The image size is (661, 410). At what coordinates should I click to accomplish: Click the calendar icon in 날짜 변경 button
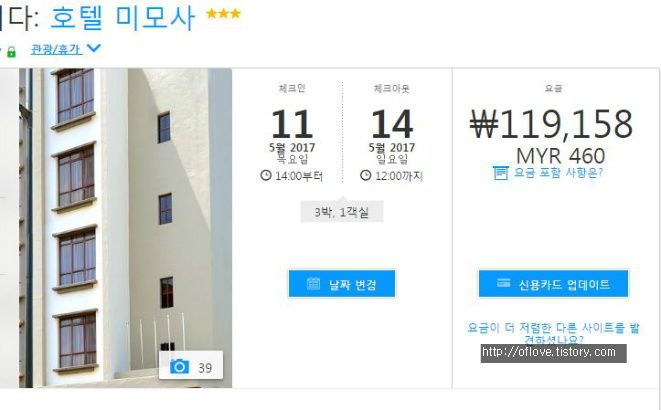(x=313, y=284)
